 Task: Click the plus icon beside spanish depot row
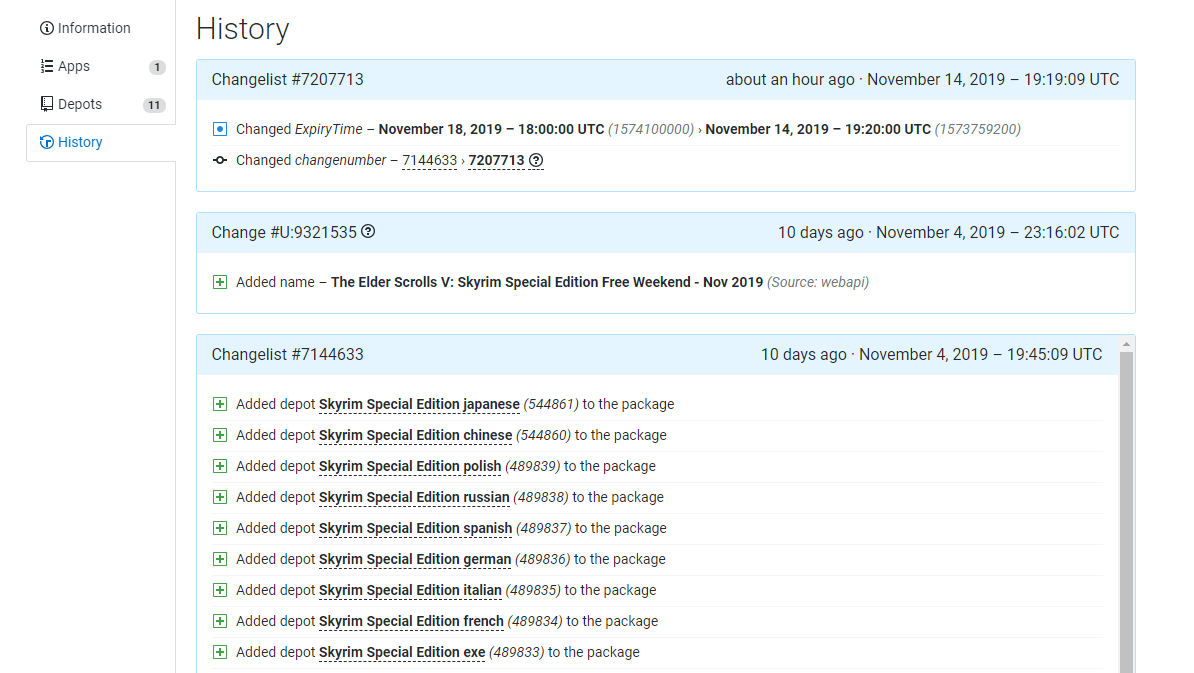pyautogui.click(x=220, y=528)
